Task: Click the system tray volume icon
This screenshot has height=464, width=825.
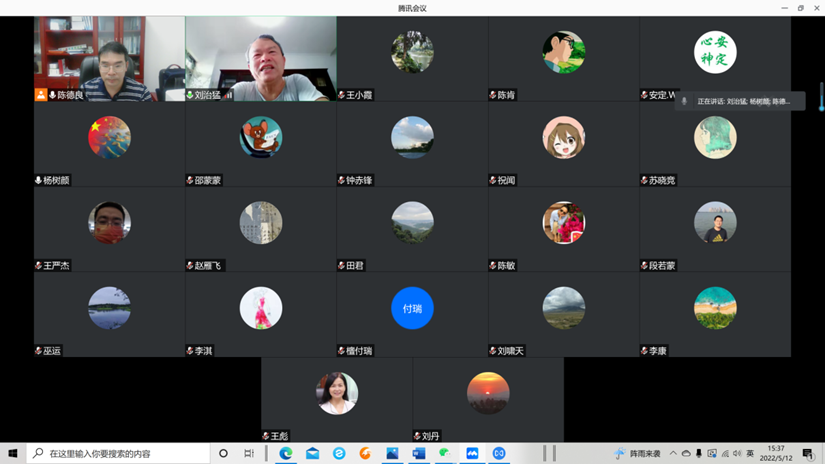Action: point(737,453)
